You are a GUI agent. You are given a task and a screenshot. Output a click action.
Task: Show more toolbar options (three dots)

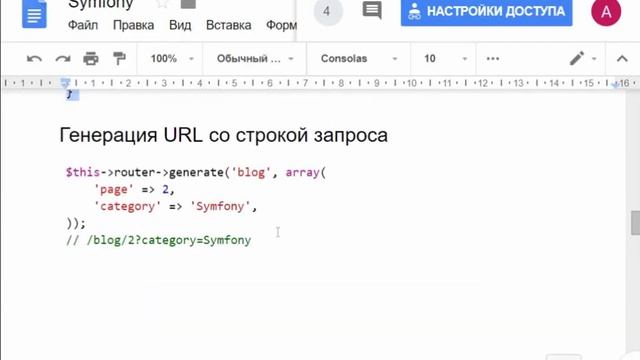(x=493, y=59)
